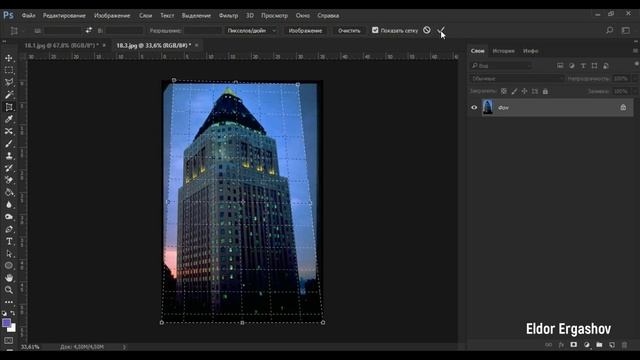Toggle lock transparent pixels button
The image size is (640, 360).
[504, 91]
